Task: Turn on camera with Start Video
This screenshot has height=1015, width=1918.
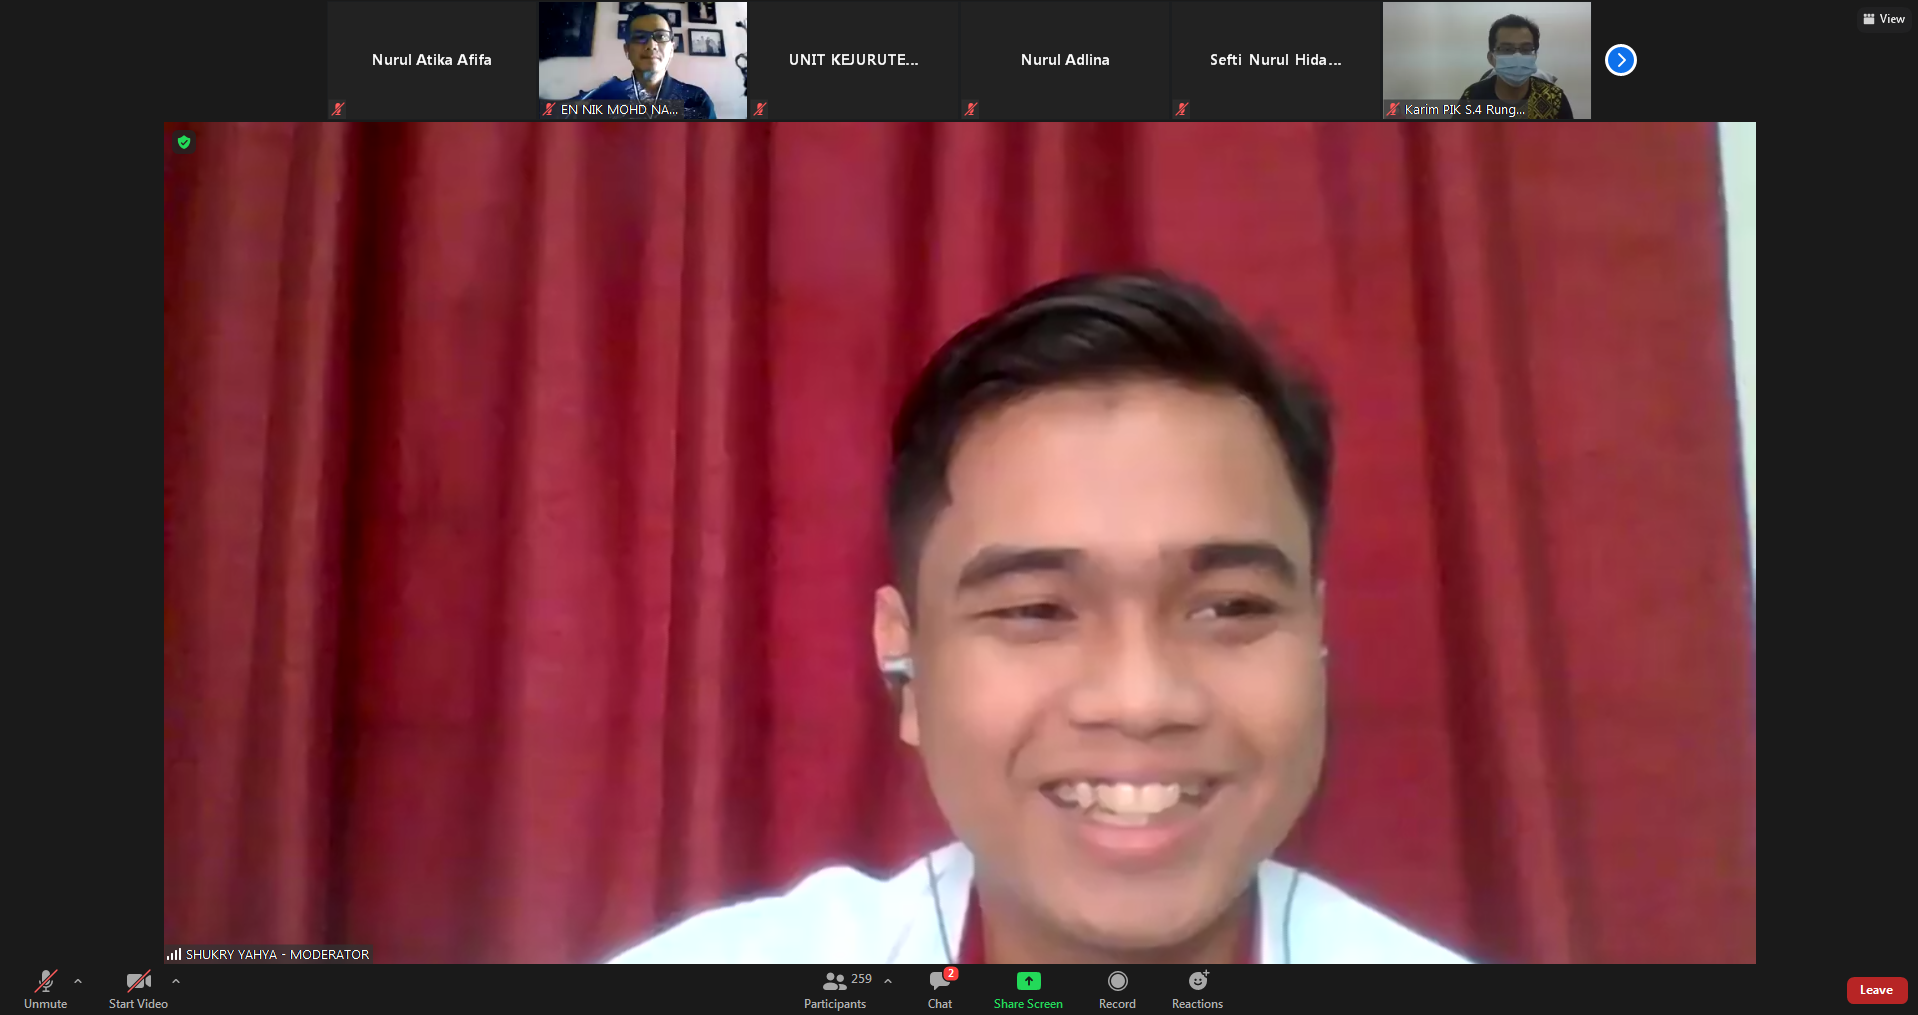Action: click(x=138, y=982)
